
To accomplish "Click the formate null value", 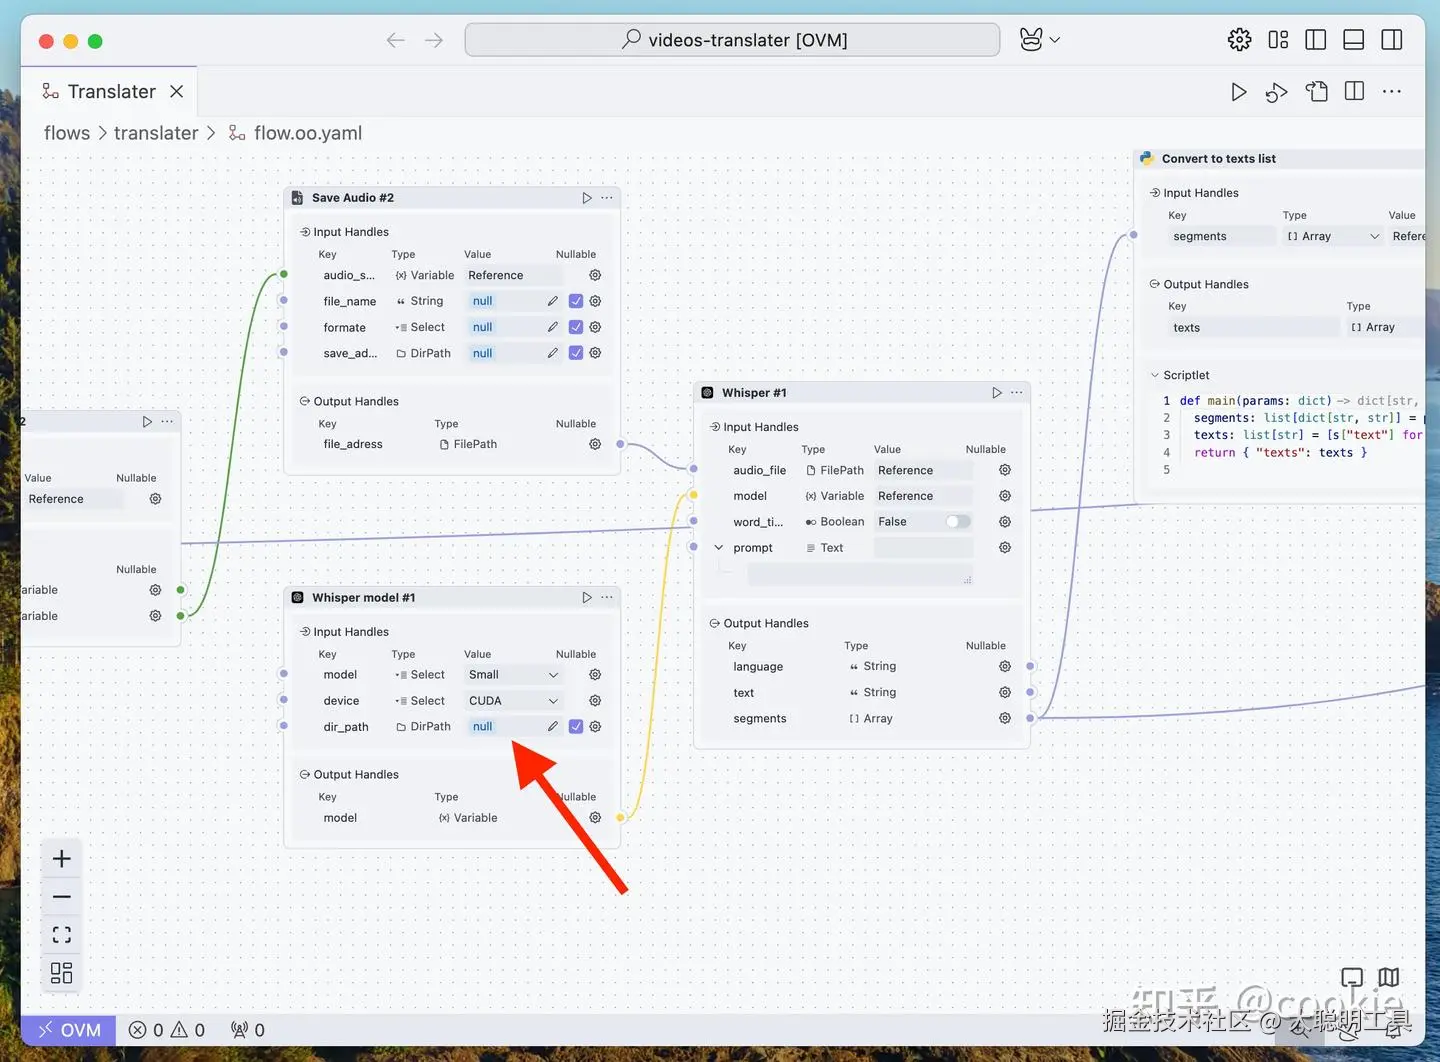I will pyautogui.click(x=483, y=327).
